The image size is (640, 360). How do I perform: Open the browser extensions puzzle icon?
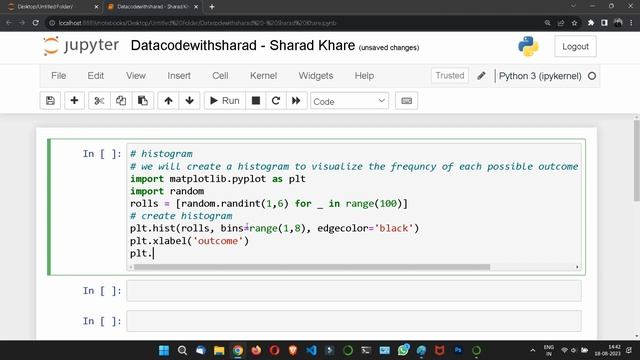tap(591, 23)
